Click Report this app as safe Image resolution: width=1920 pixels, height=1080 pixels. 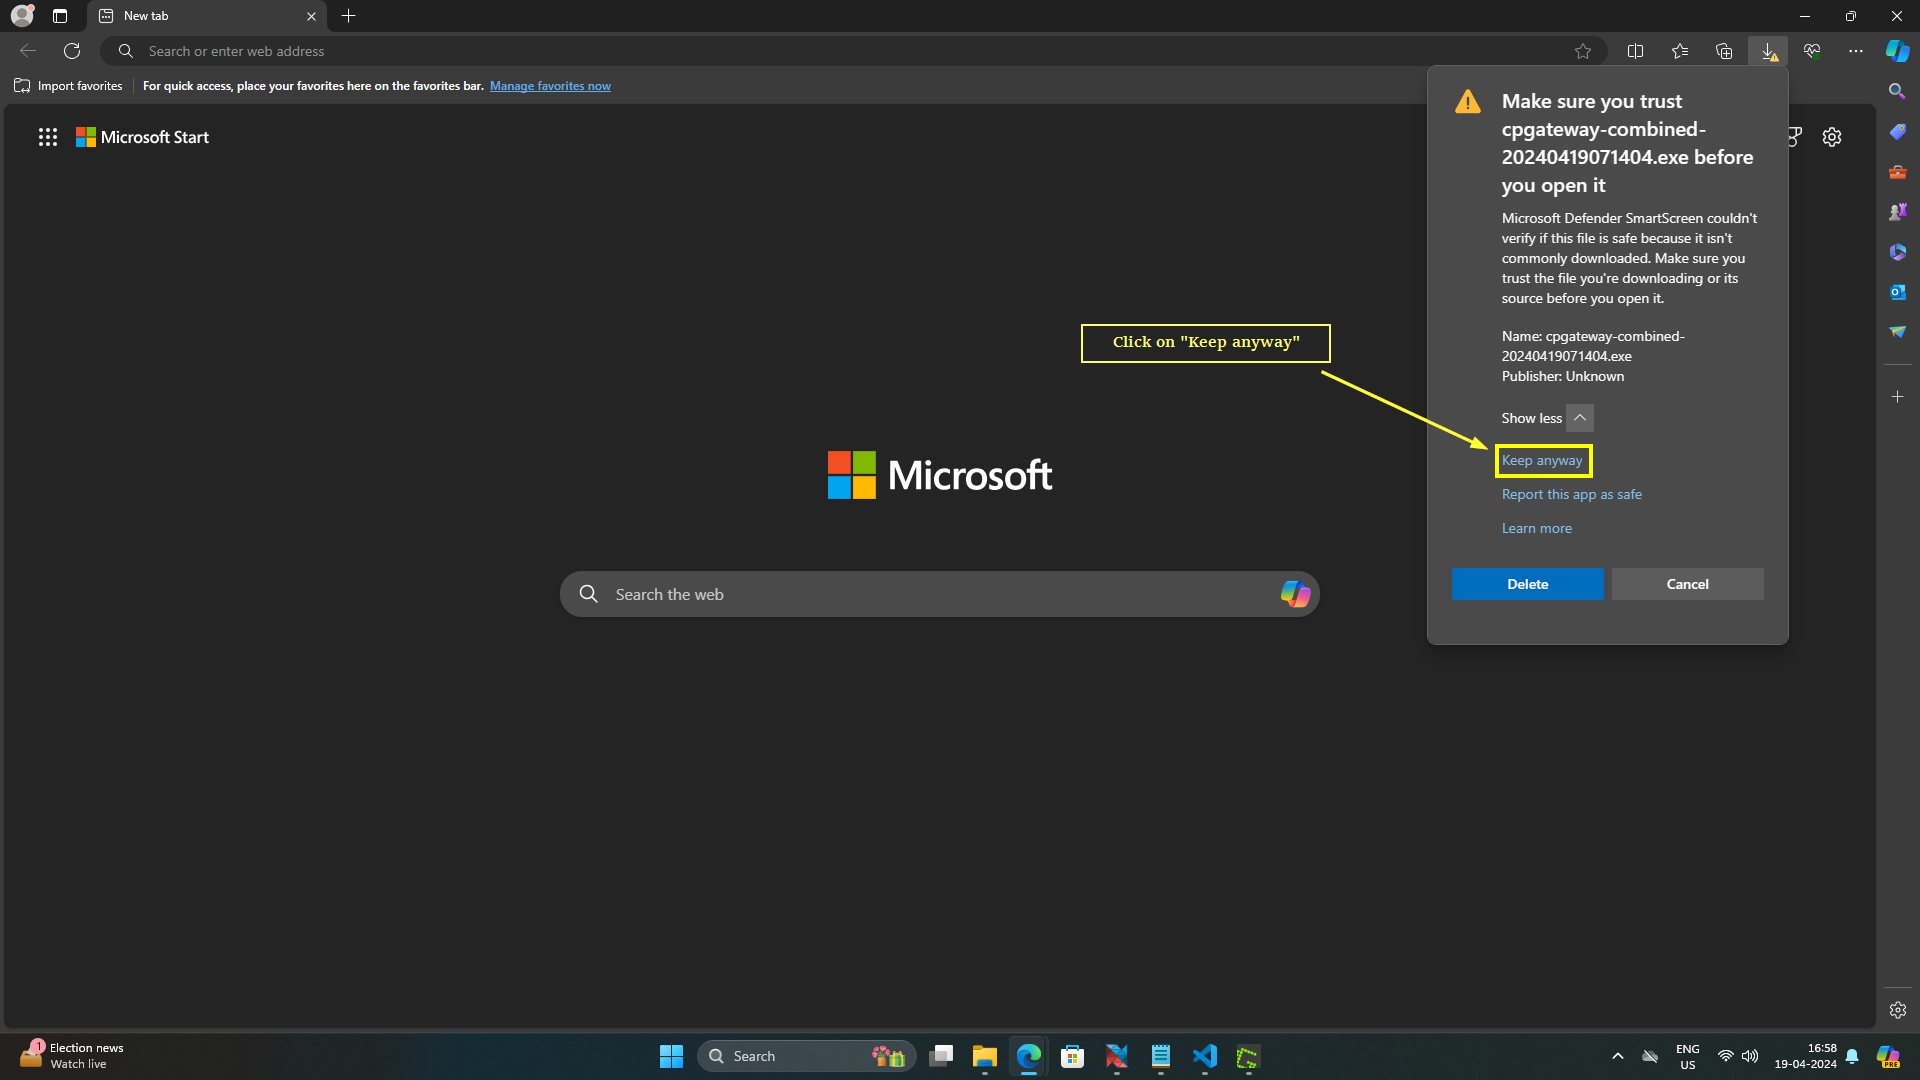[1571, 495]
